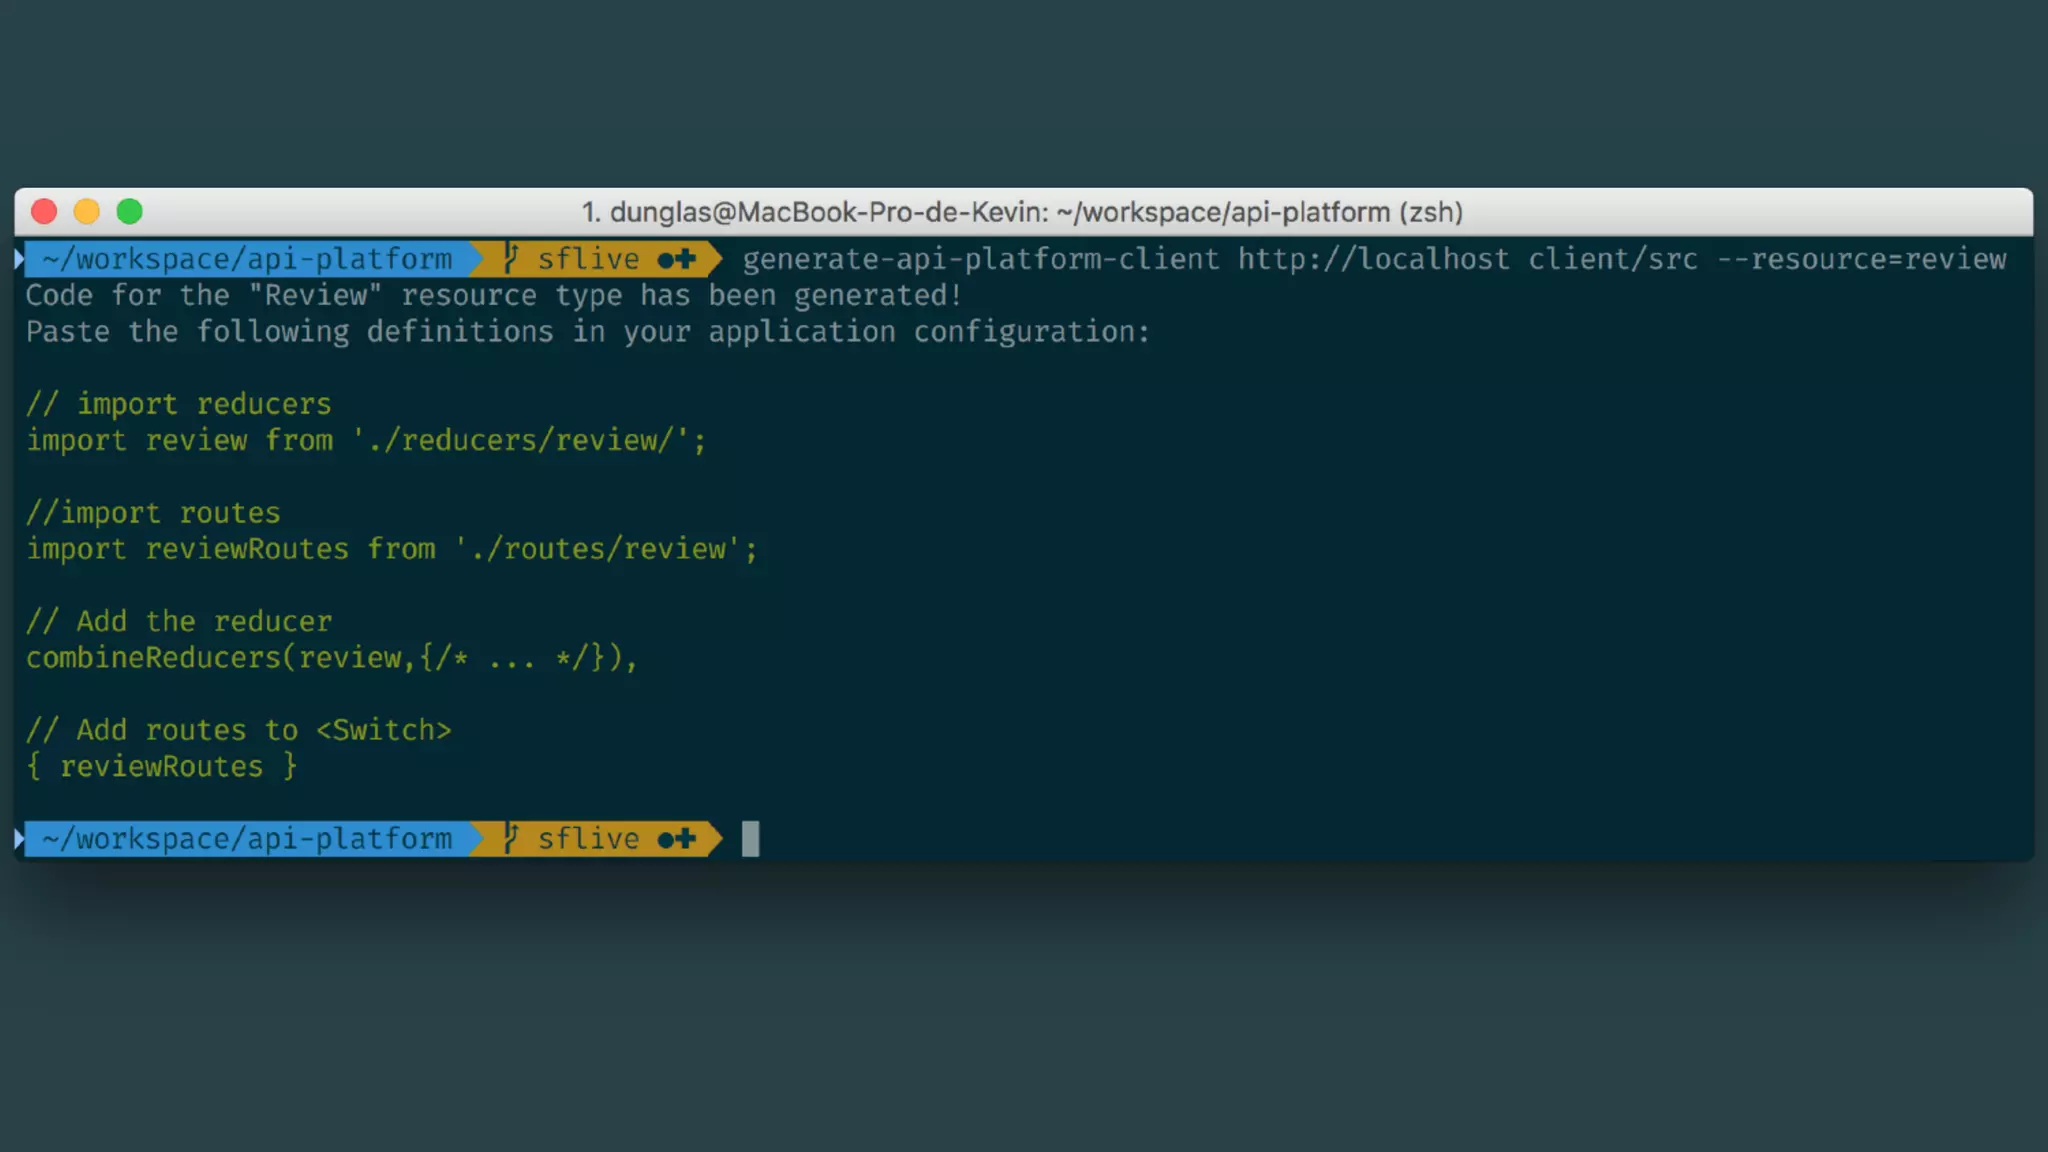Click the git status dot-plus icon in top prompt

click(x=677, y=259)
